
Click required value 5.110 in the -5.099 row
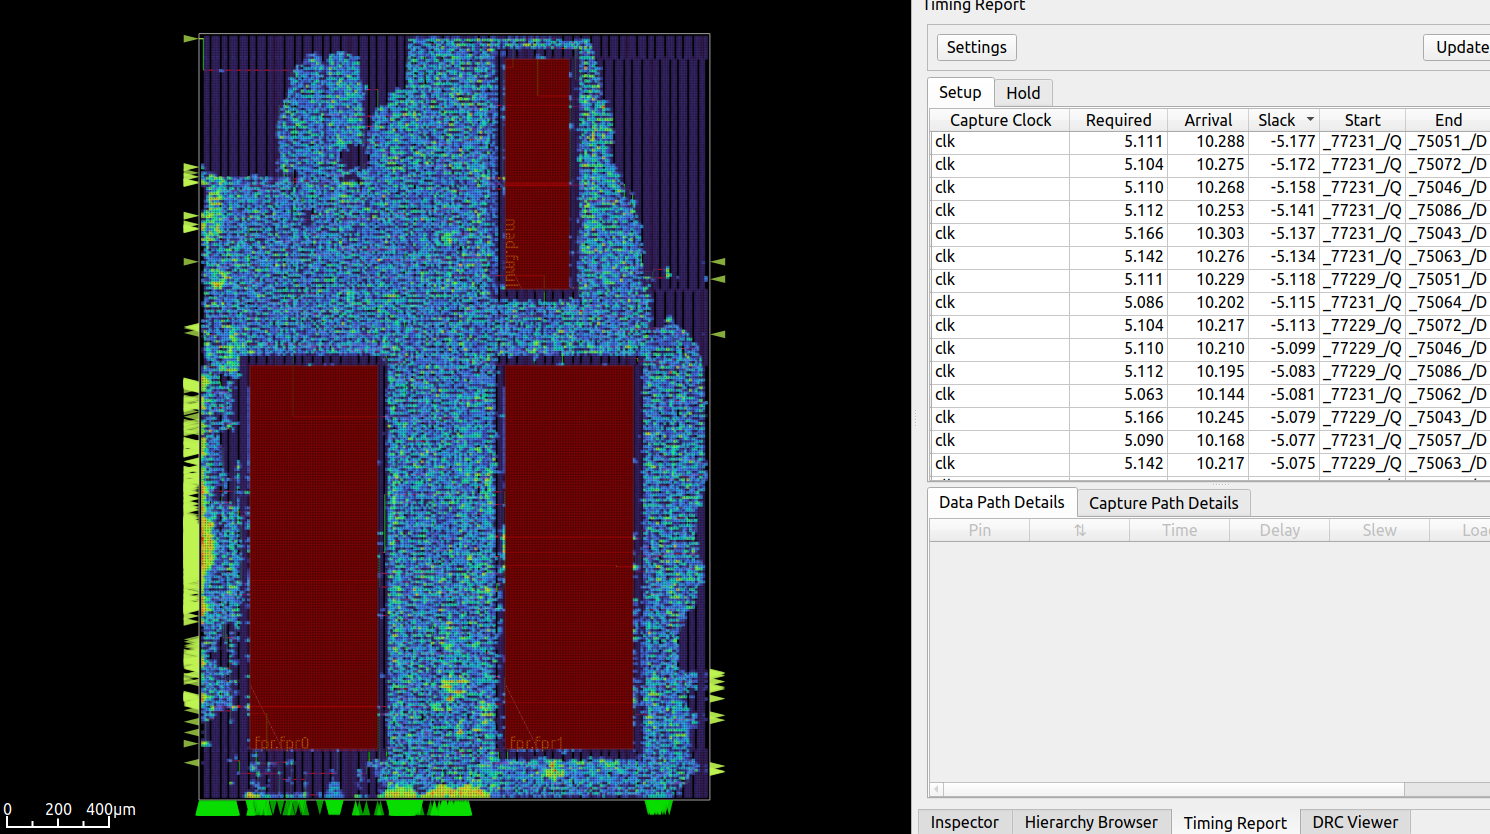tap(1143, 349)
